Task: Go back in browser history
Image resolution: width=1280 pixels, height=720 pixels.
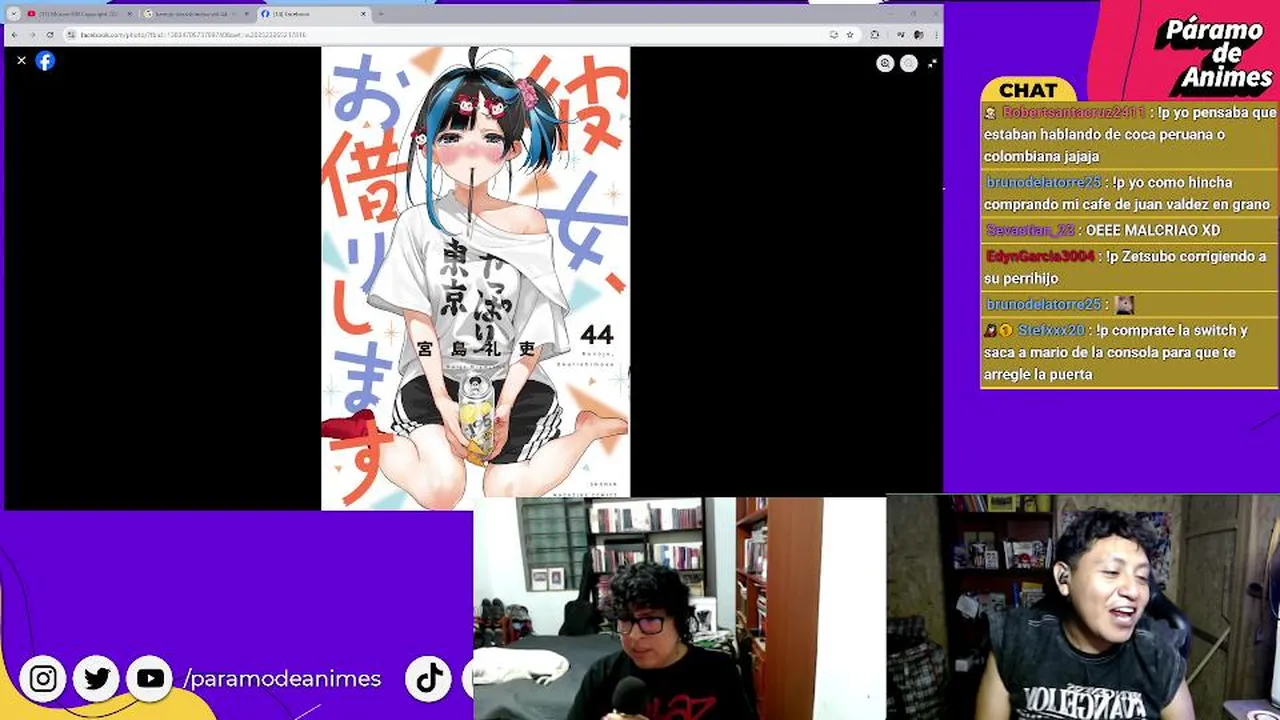Action: click(15, 35)
